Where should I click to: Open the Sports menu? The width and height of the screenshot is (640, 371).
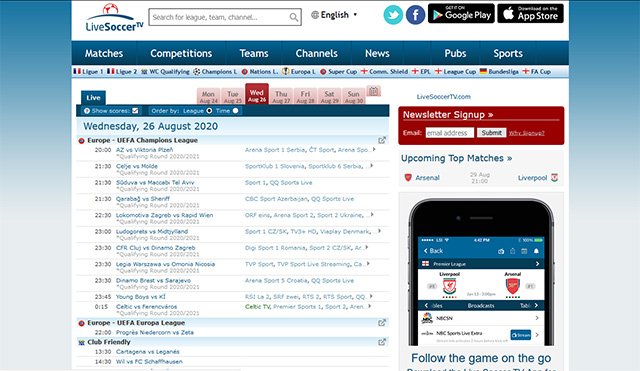[508, 53]
